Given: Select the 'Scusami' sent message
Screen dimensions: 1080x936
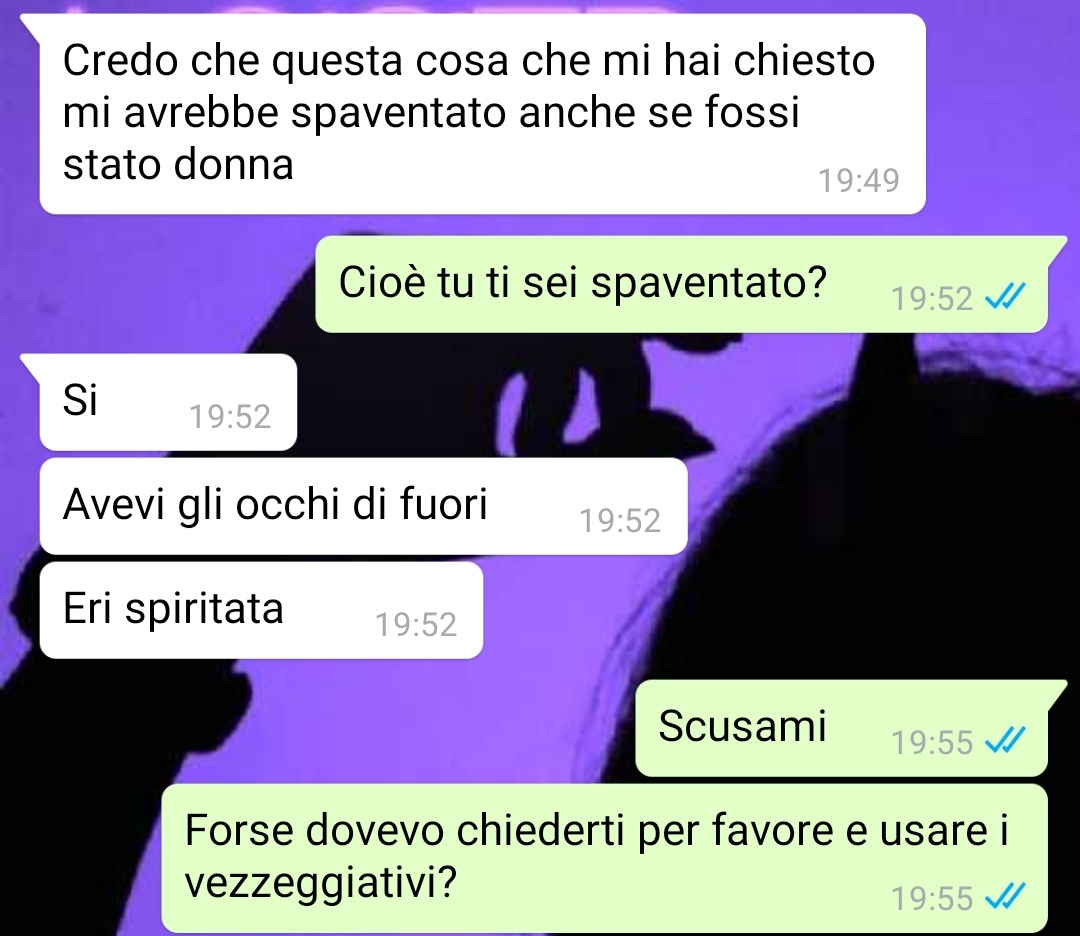Looking at the screenshot, I should 842,728.
